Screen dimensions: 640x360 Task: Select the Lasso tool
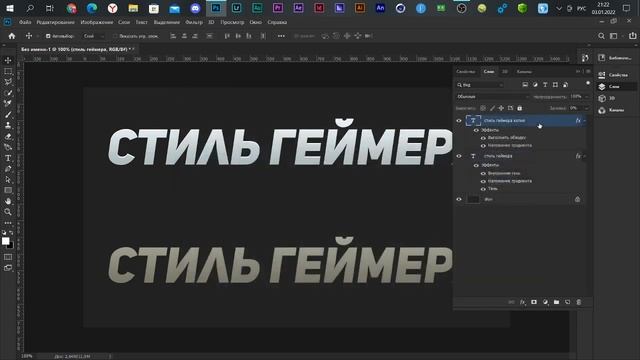pyautogui.click(x=8, y=82)
